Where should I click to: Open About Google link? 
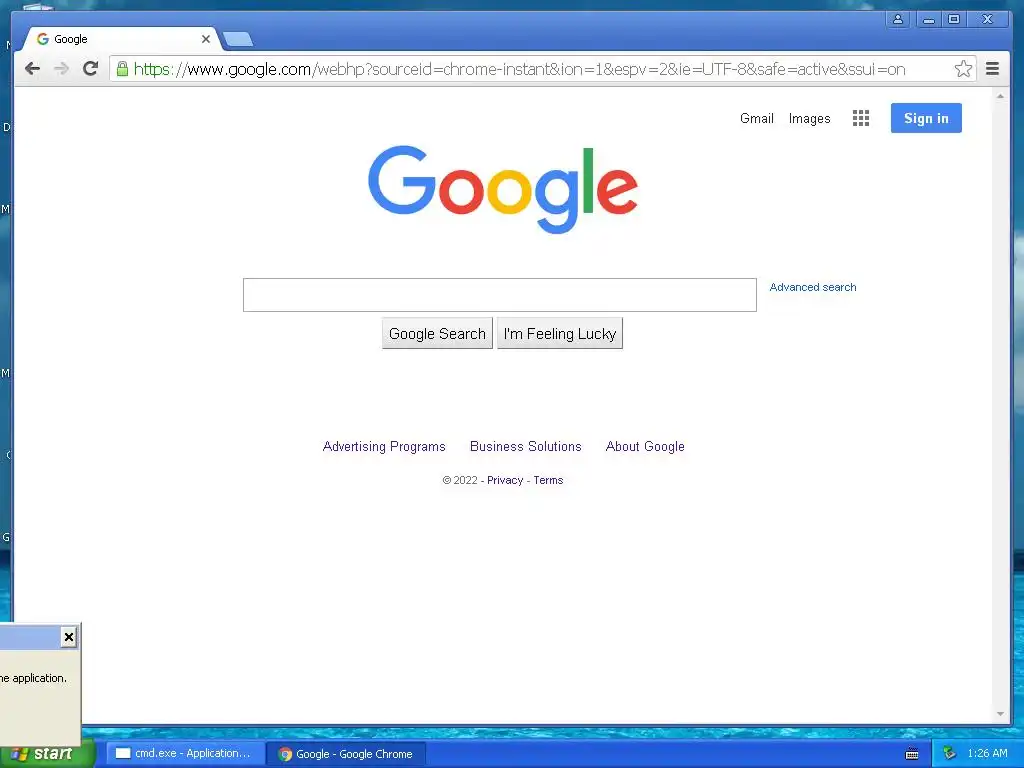pyautogui.click(x=645, y=447)
